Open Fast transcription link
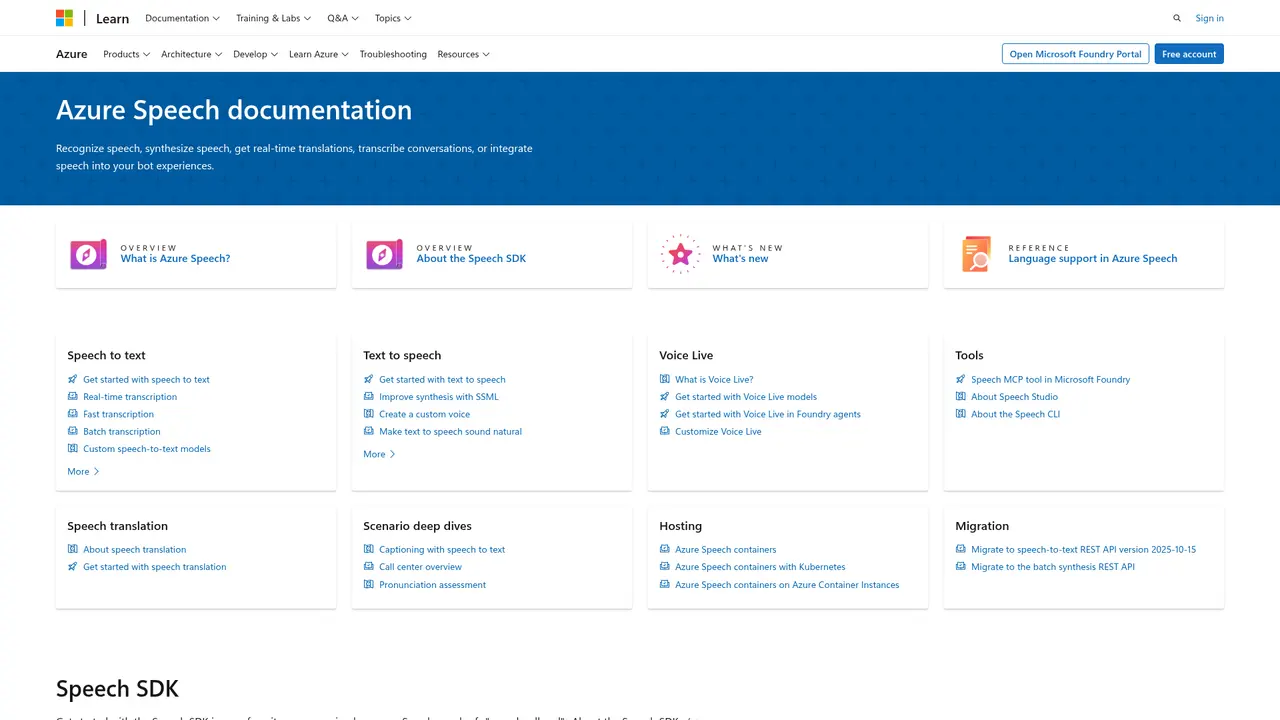 coord(118,414)
